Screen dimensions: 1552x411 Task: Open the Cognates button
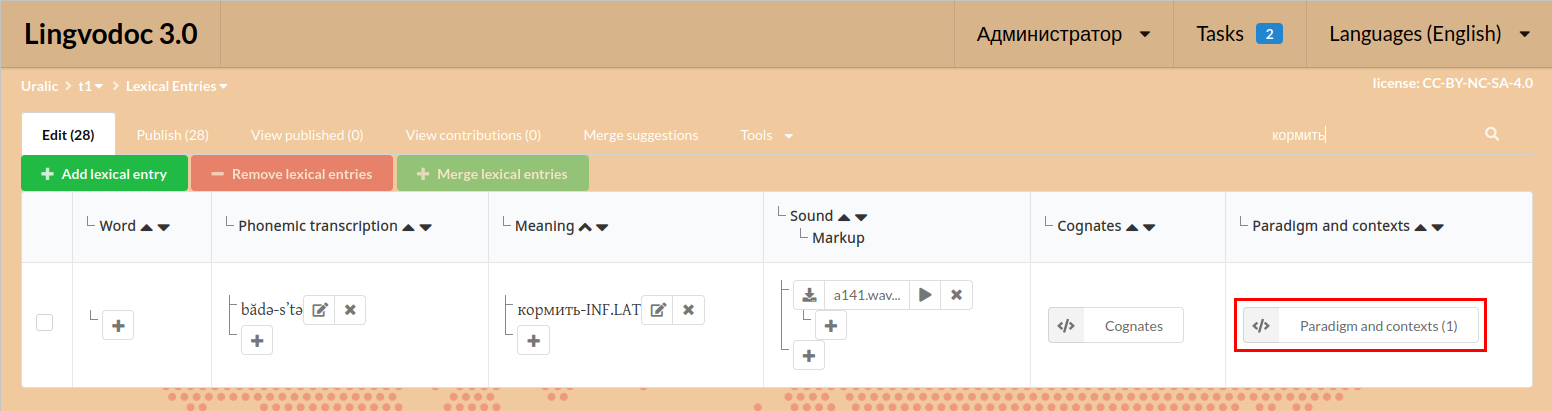[x=1116, y=325]
